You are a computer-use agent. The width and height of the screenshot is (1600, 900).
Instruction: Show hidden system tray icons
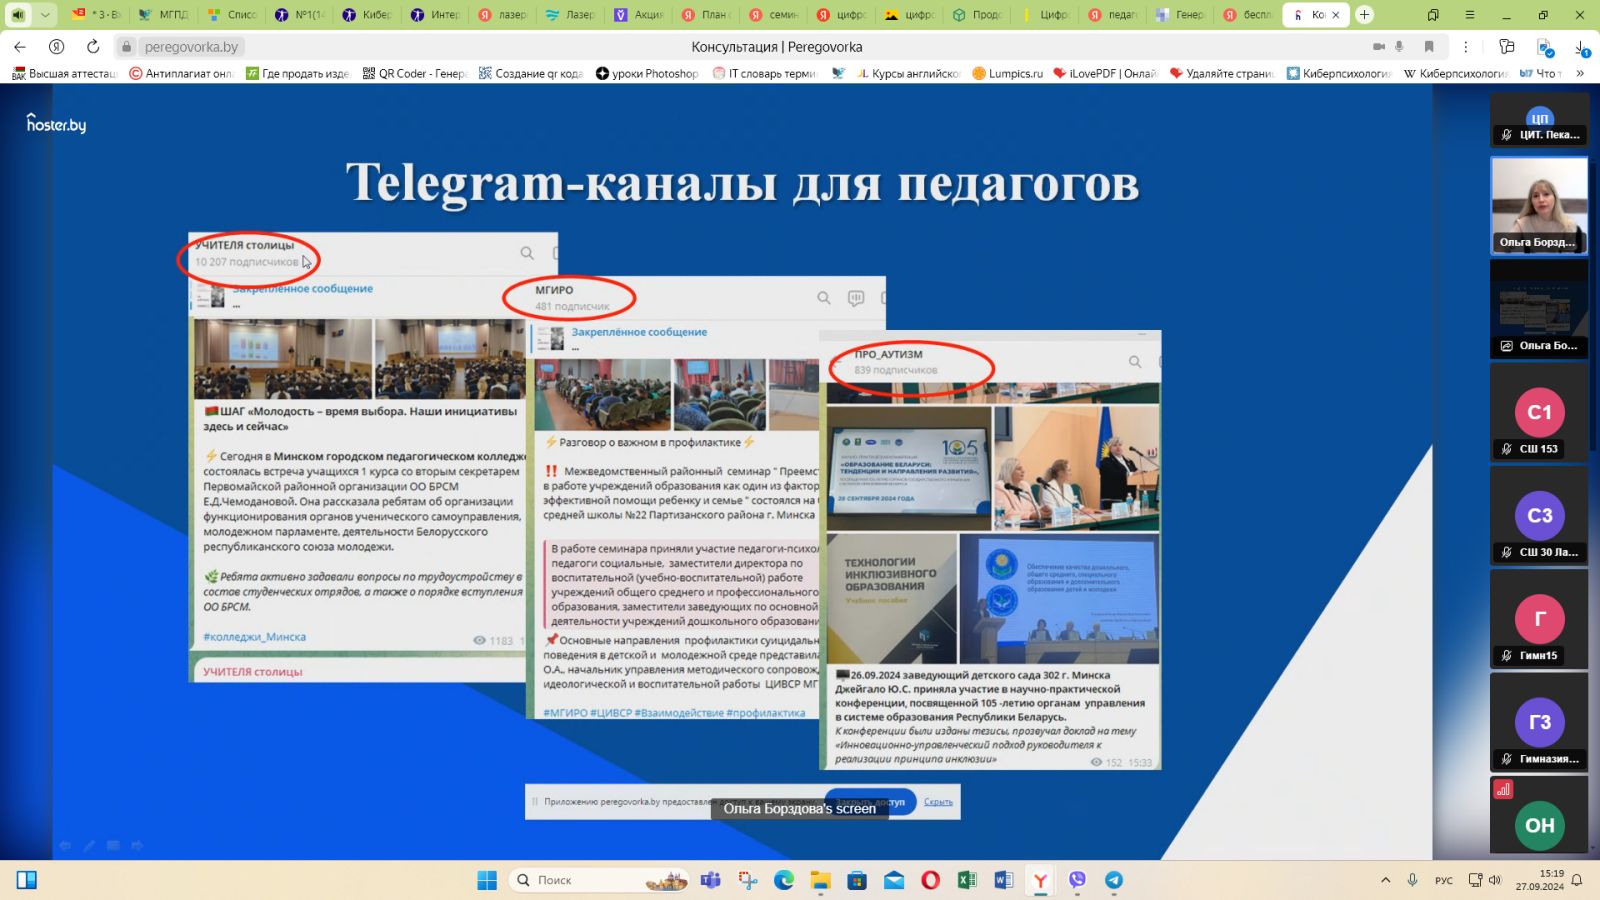(x=1385, y=880)
